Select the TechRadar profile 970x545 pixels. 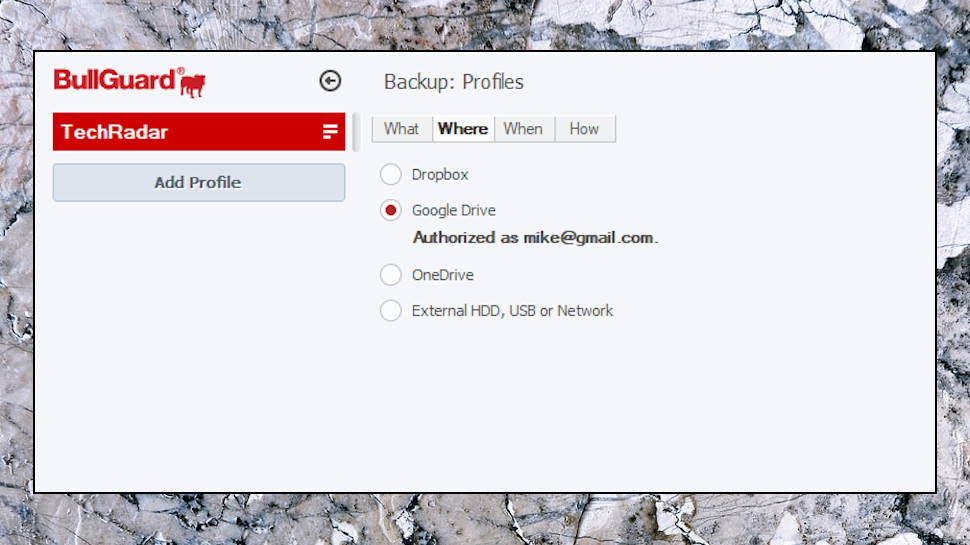[199, 132]
